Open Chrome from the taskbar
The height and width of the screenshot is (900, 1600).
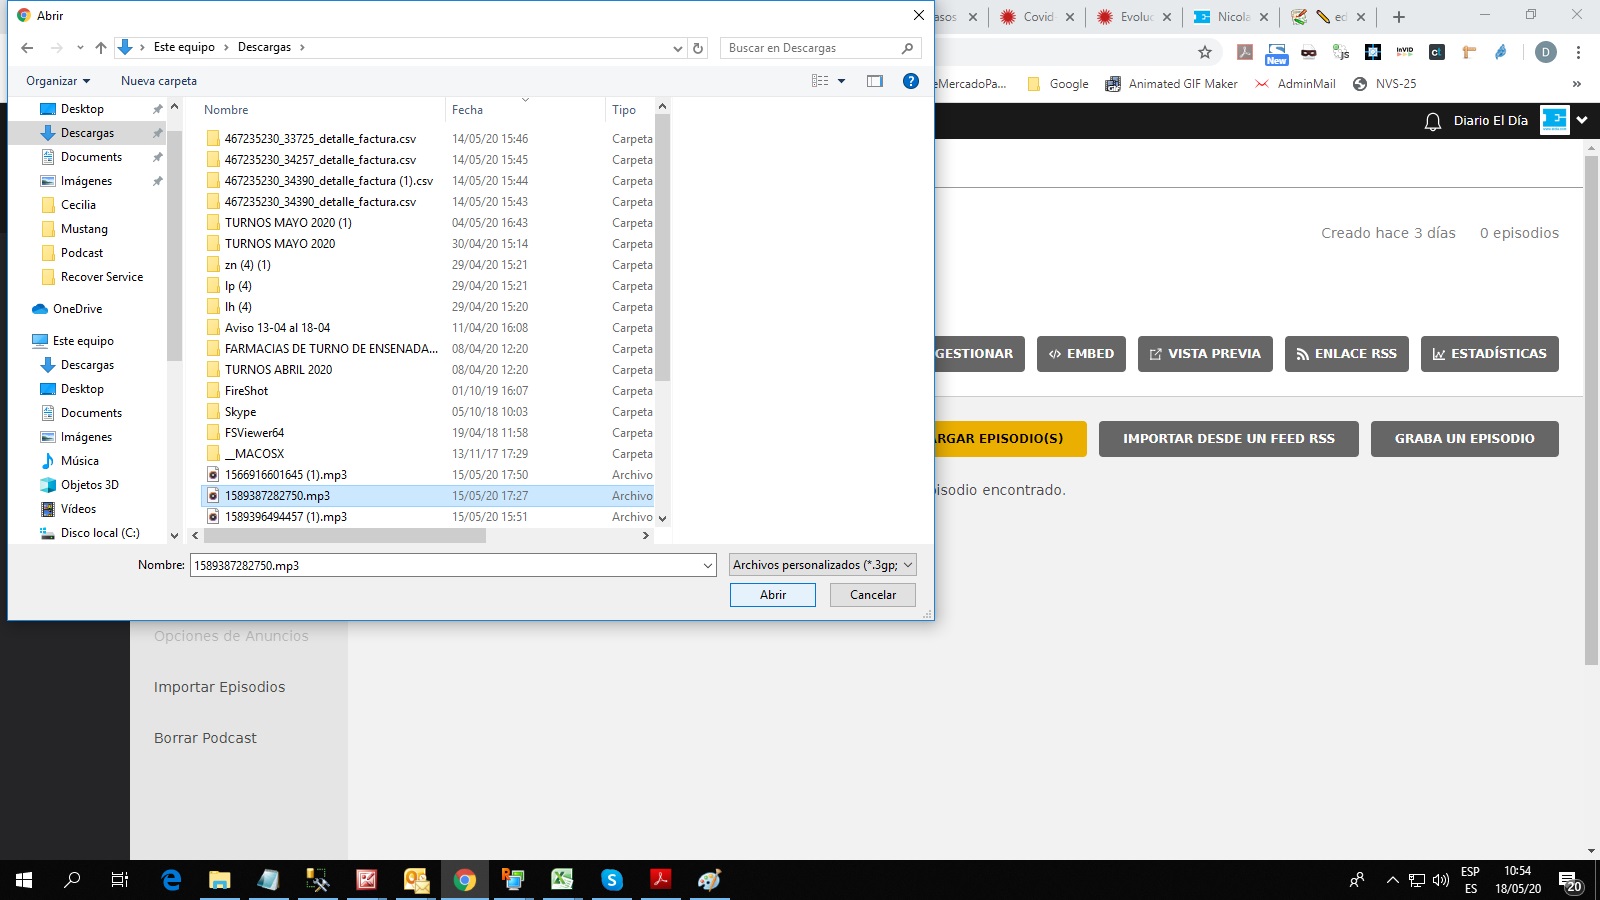coord(464,880)
